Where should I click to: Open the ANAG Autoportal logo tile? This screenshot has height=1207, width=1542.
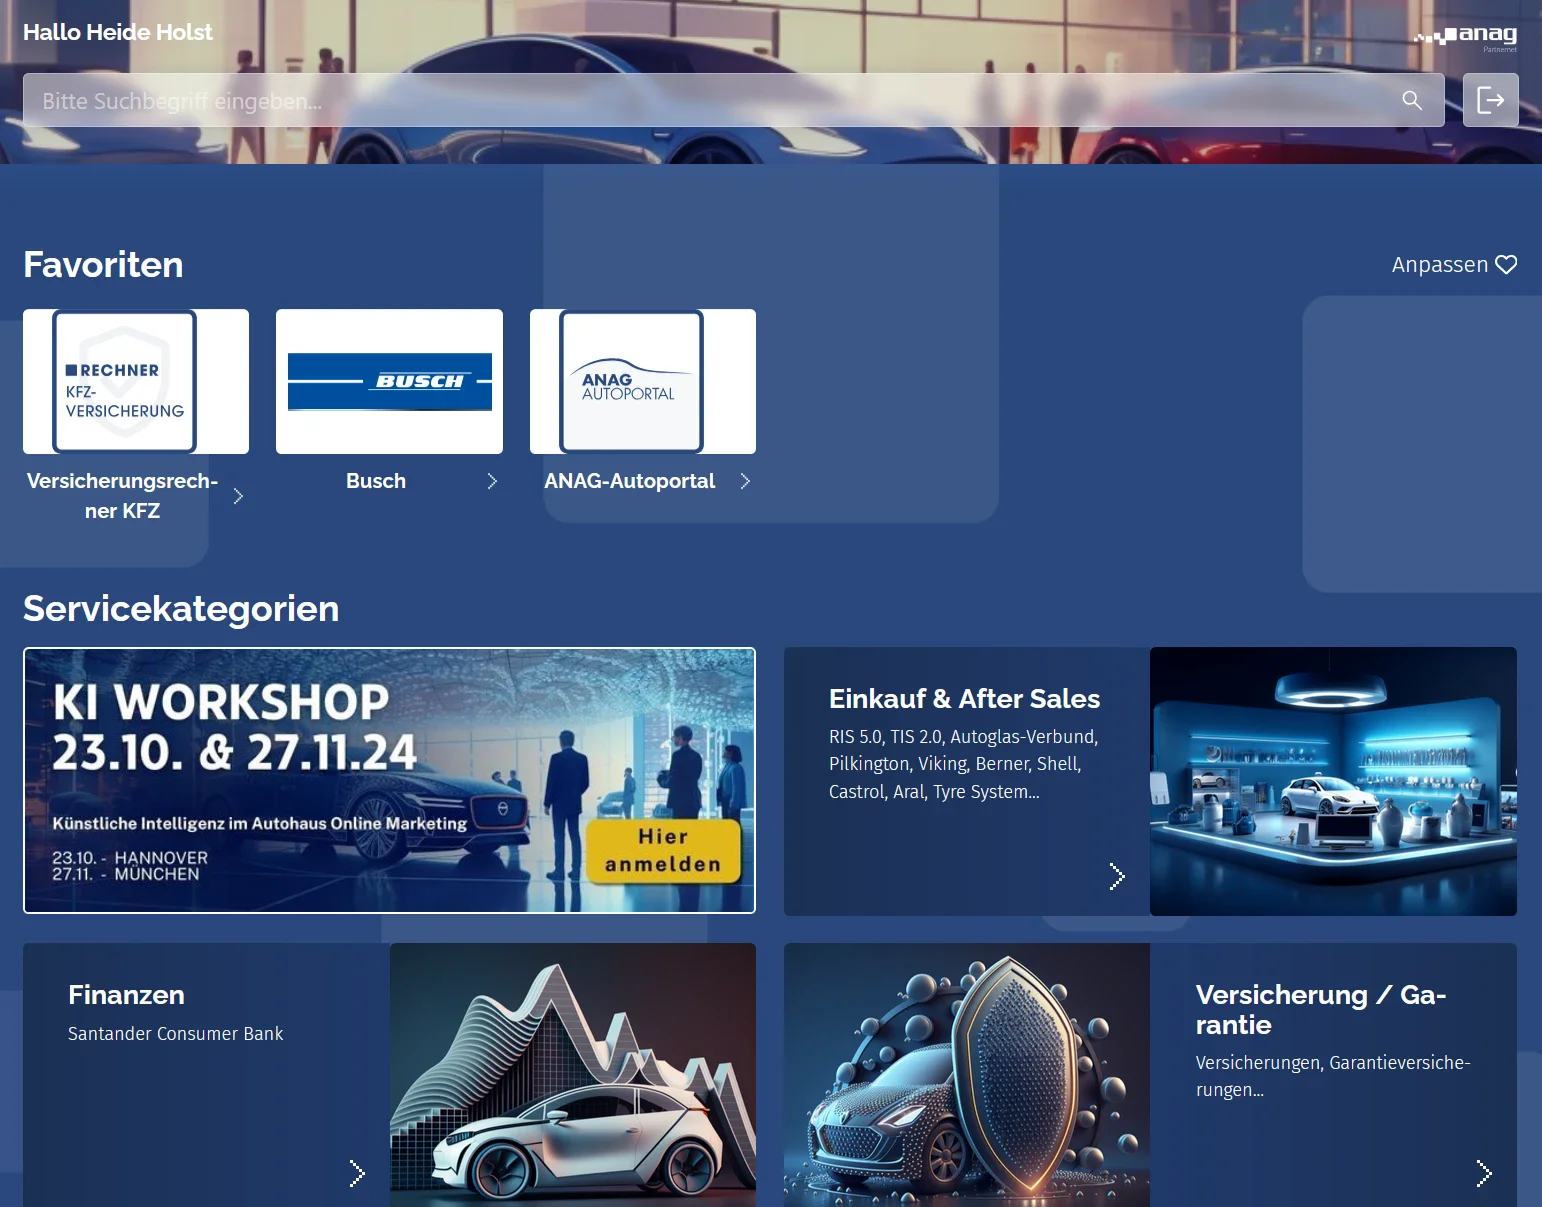click(x=643, y=381)
